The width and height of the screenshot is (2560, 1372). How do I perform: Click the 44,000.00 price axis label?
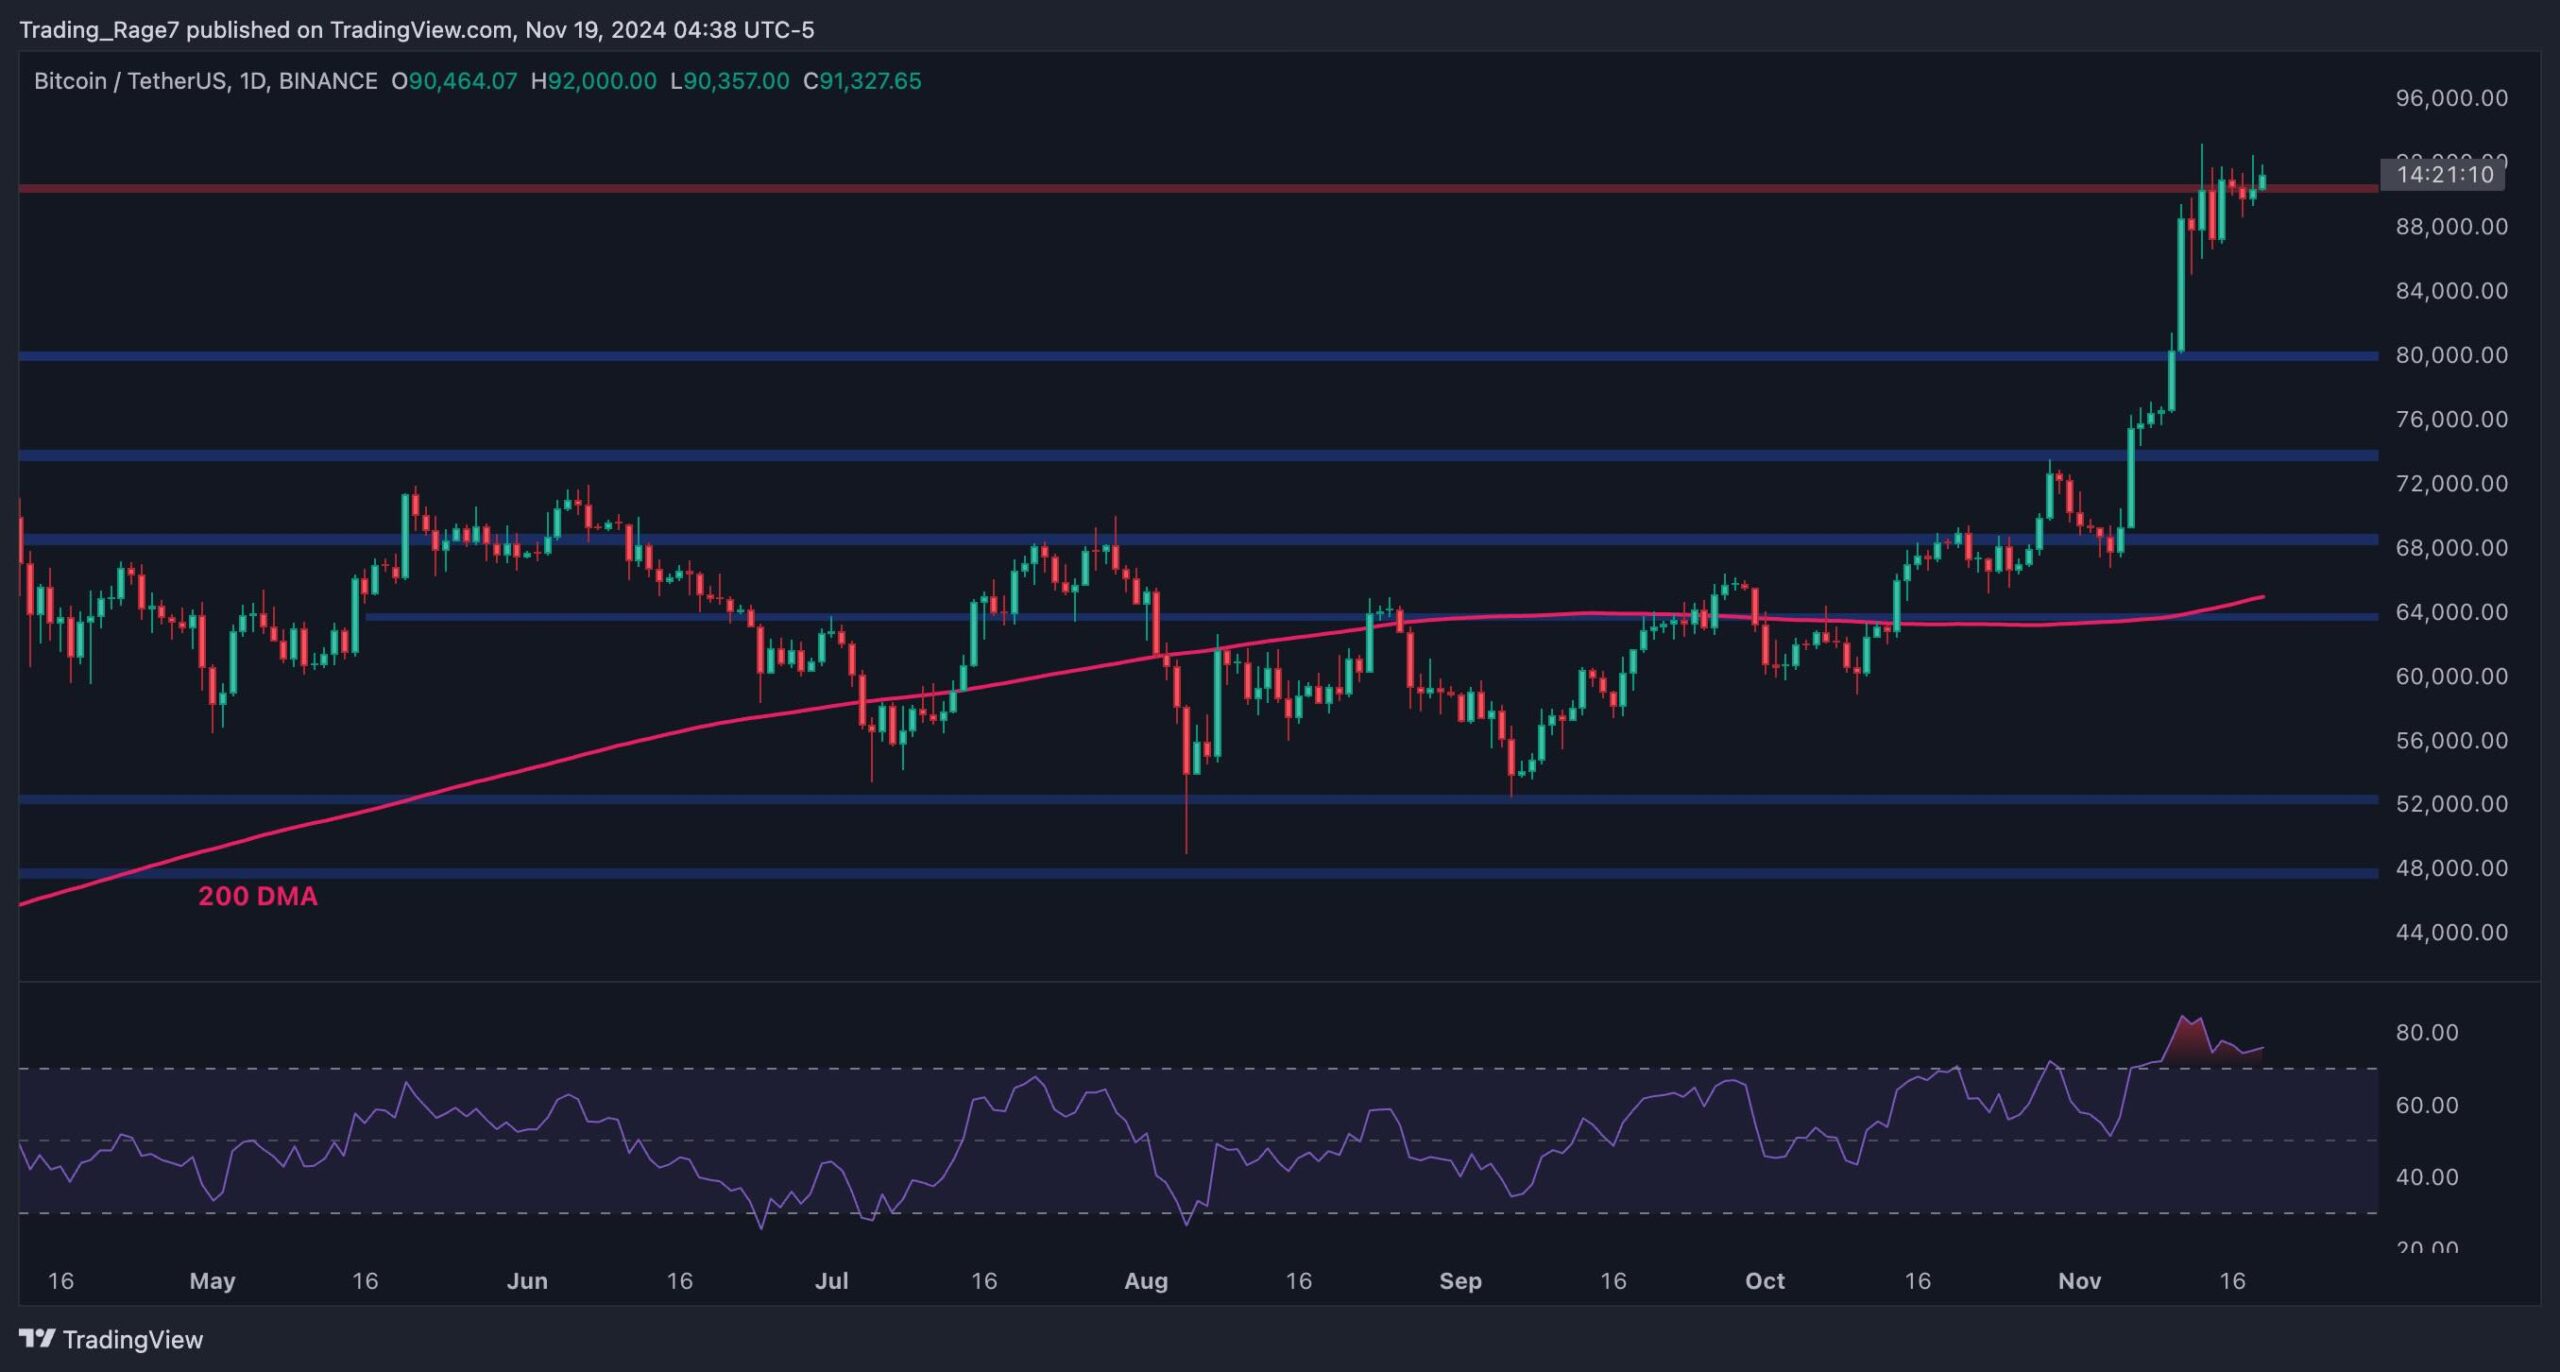[x=2451, y=932]
